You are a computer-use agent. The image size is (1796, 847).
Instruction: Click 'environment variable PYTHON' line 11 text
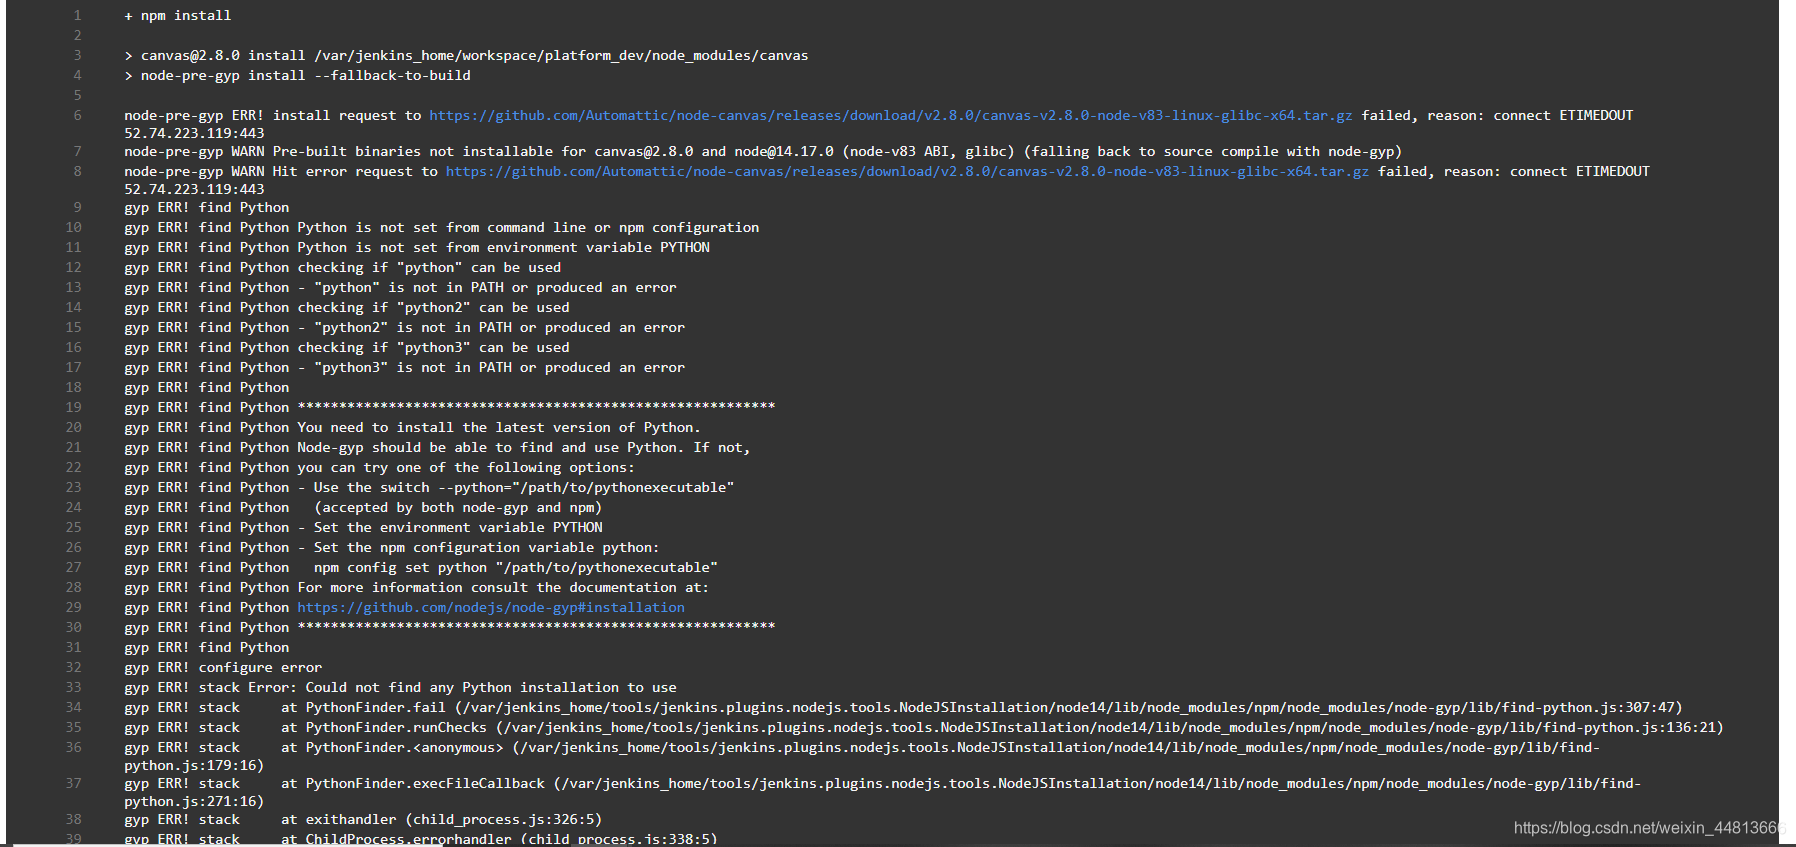[503, 247]
